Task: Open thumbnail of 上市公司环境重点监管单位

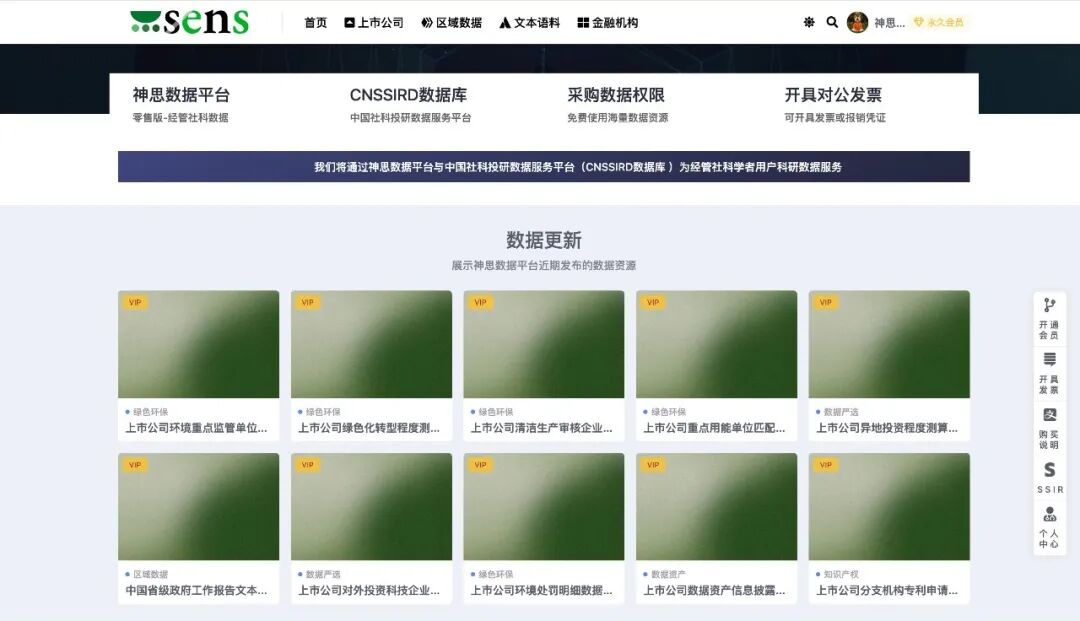Action: 198,344
